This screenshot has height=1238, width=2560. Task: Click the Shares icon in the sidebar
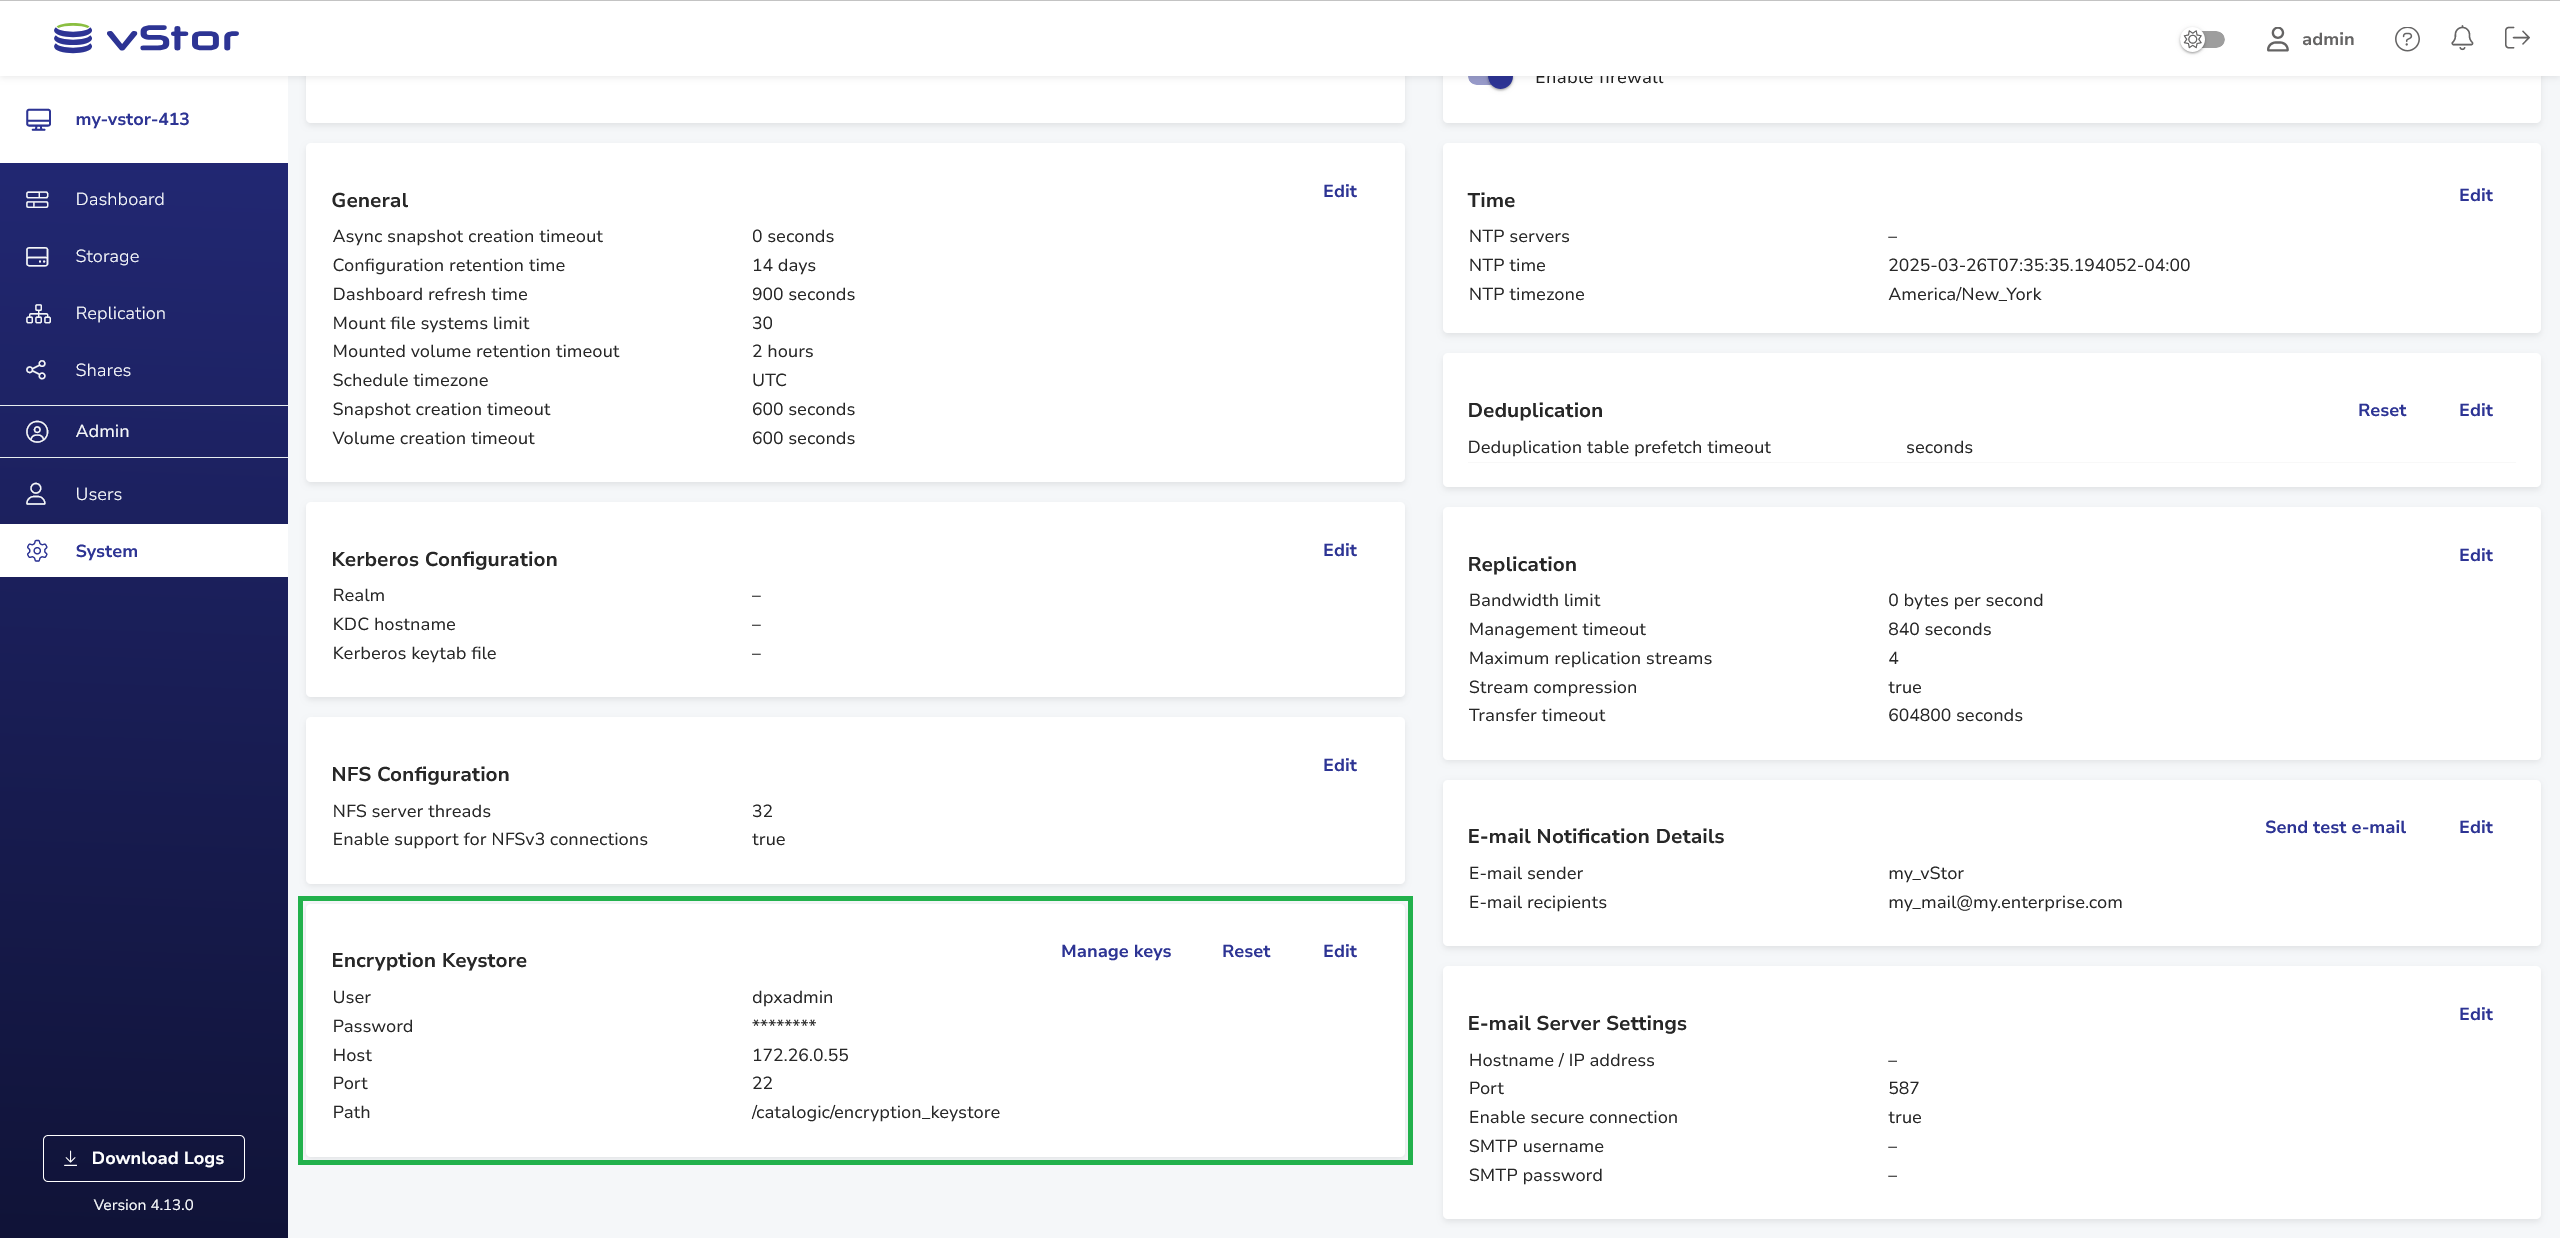[x=37, y=370]
